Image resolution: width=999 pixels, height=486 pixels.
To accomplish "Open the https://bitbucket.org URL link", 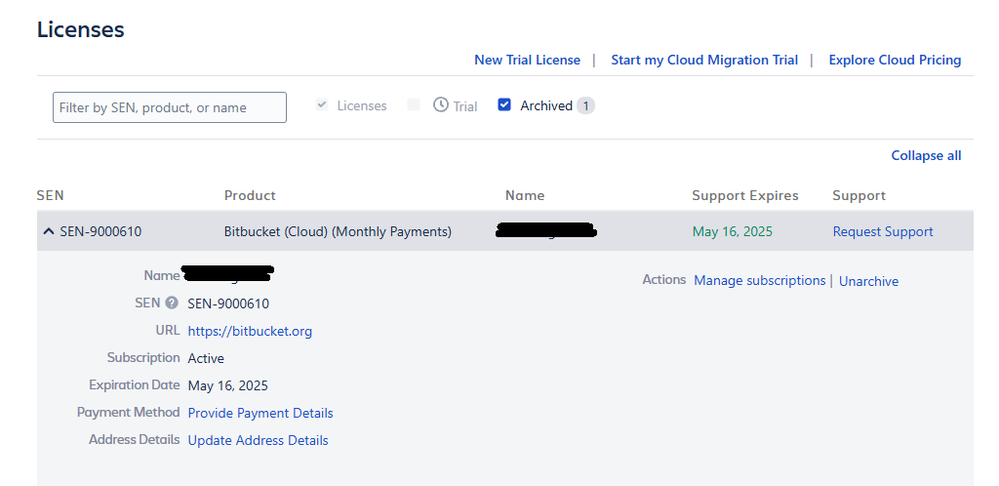I will 250,331.
